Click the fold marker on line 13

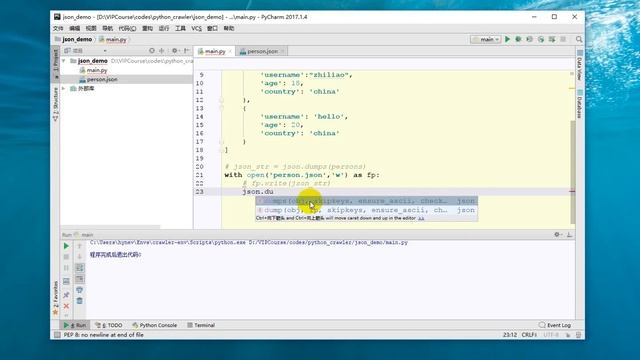click(221, 108)
